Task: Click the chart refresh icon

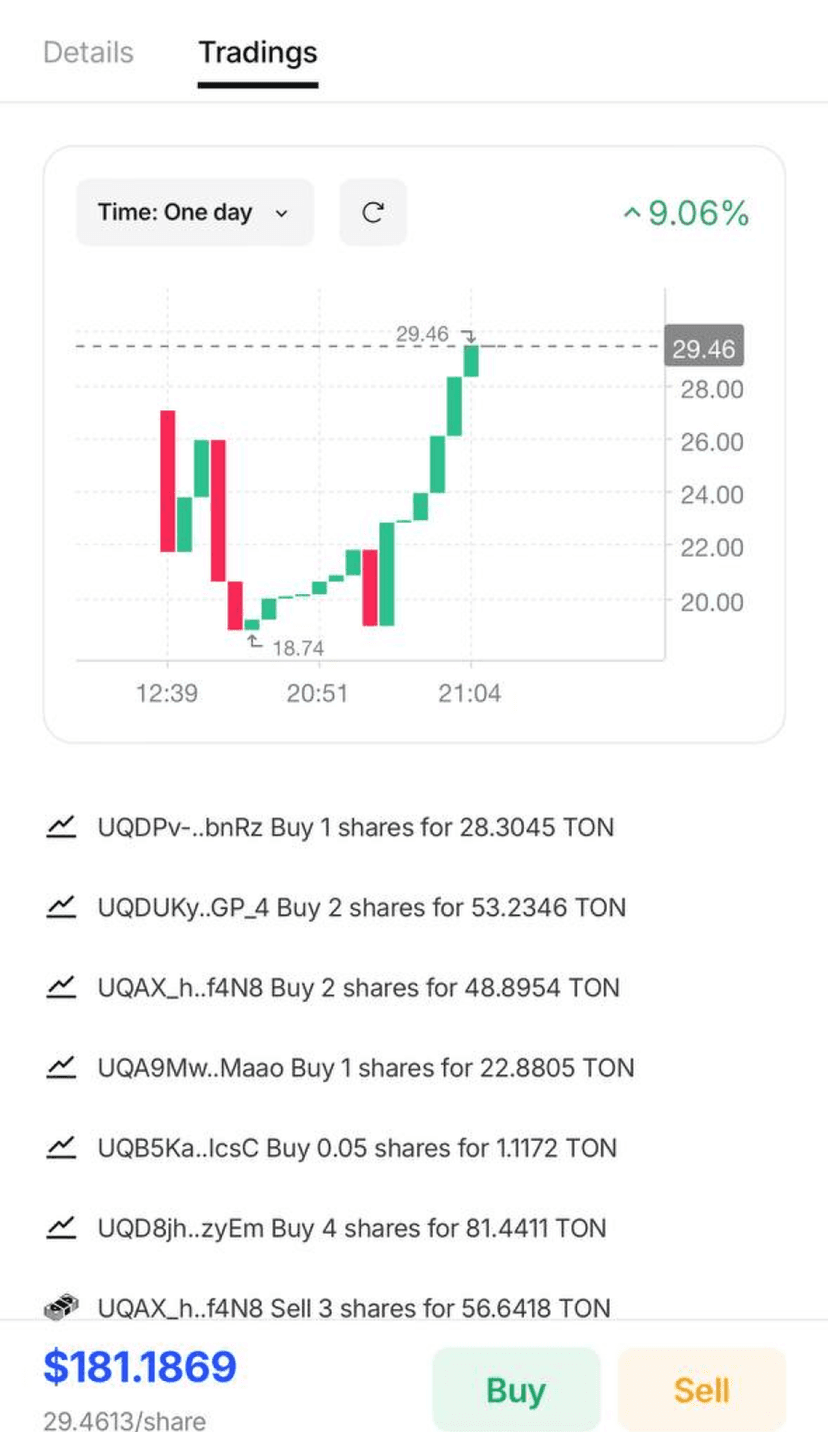Action: [x=373, y=212]
